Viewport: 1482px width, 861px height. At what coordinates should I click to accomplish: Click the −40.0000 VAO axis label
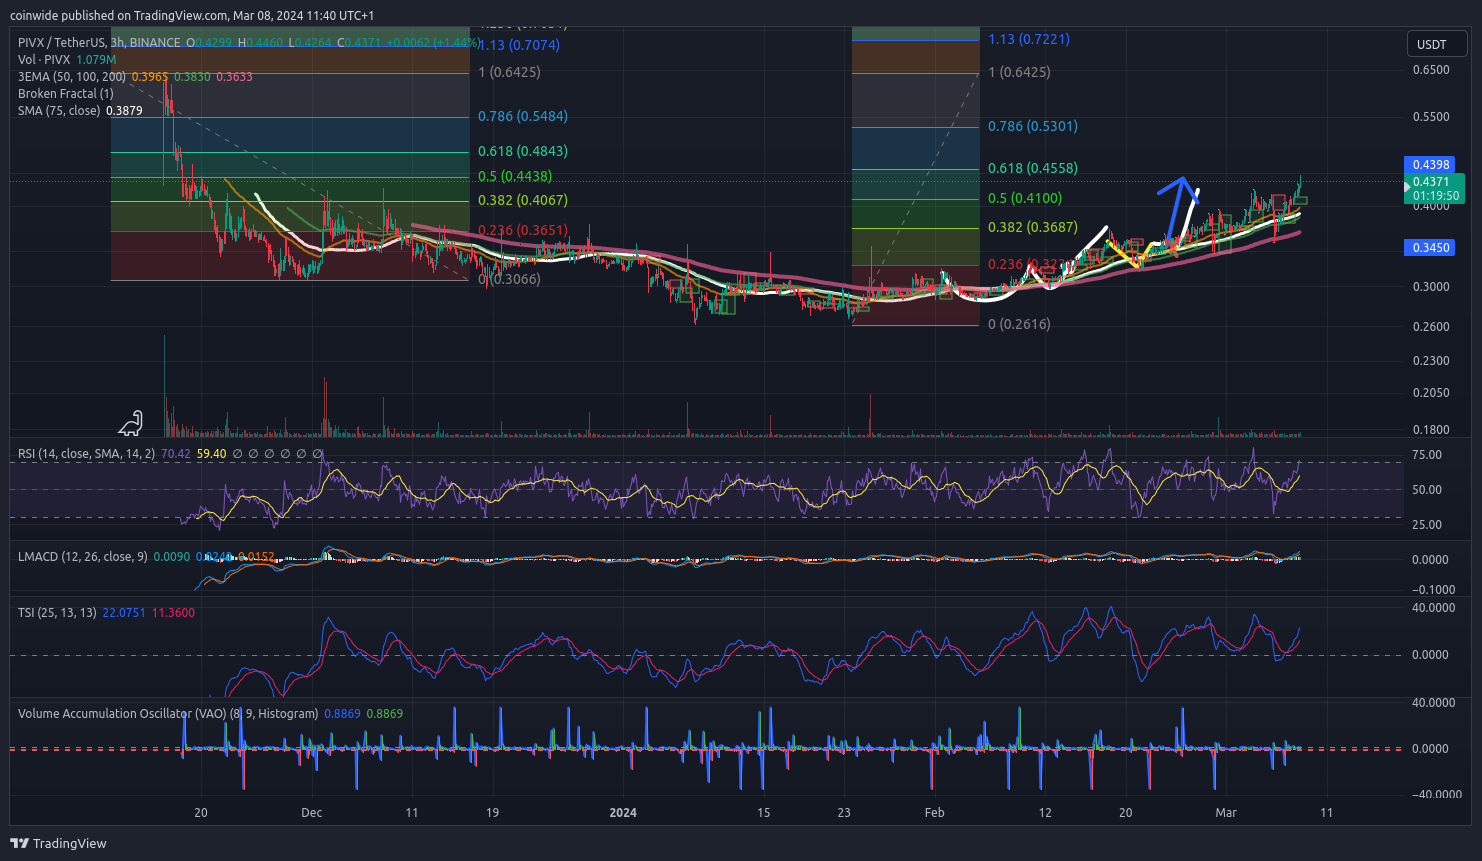pos(1436,795)
